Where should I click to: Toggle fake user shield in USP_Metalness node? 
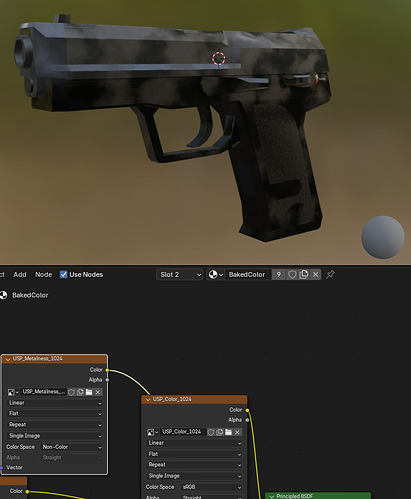71,392
